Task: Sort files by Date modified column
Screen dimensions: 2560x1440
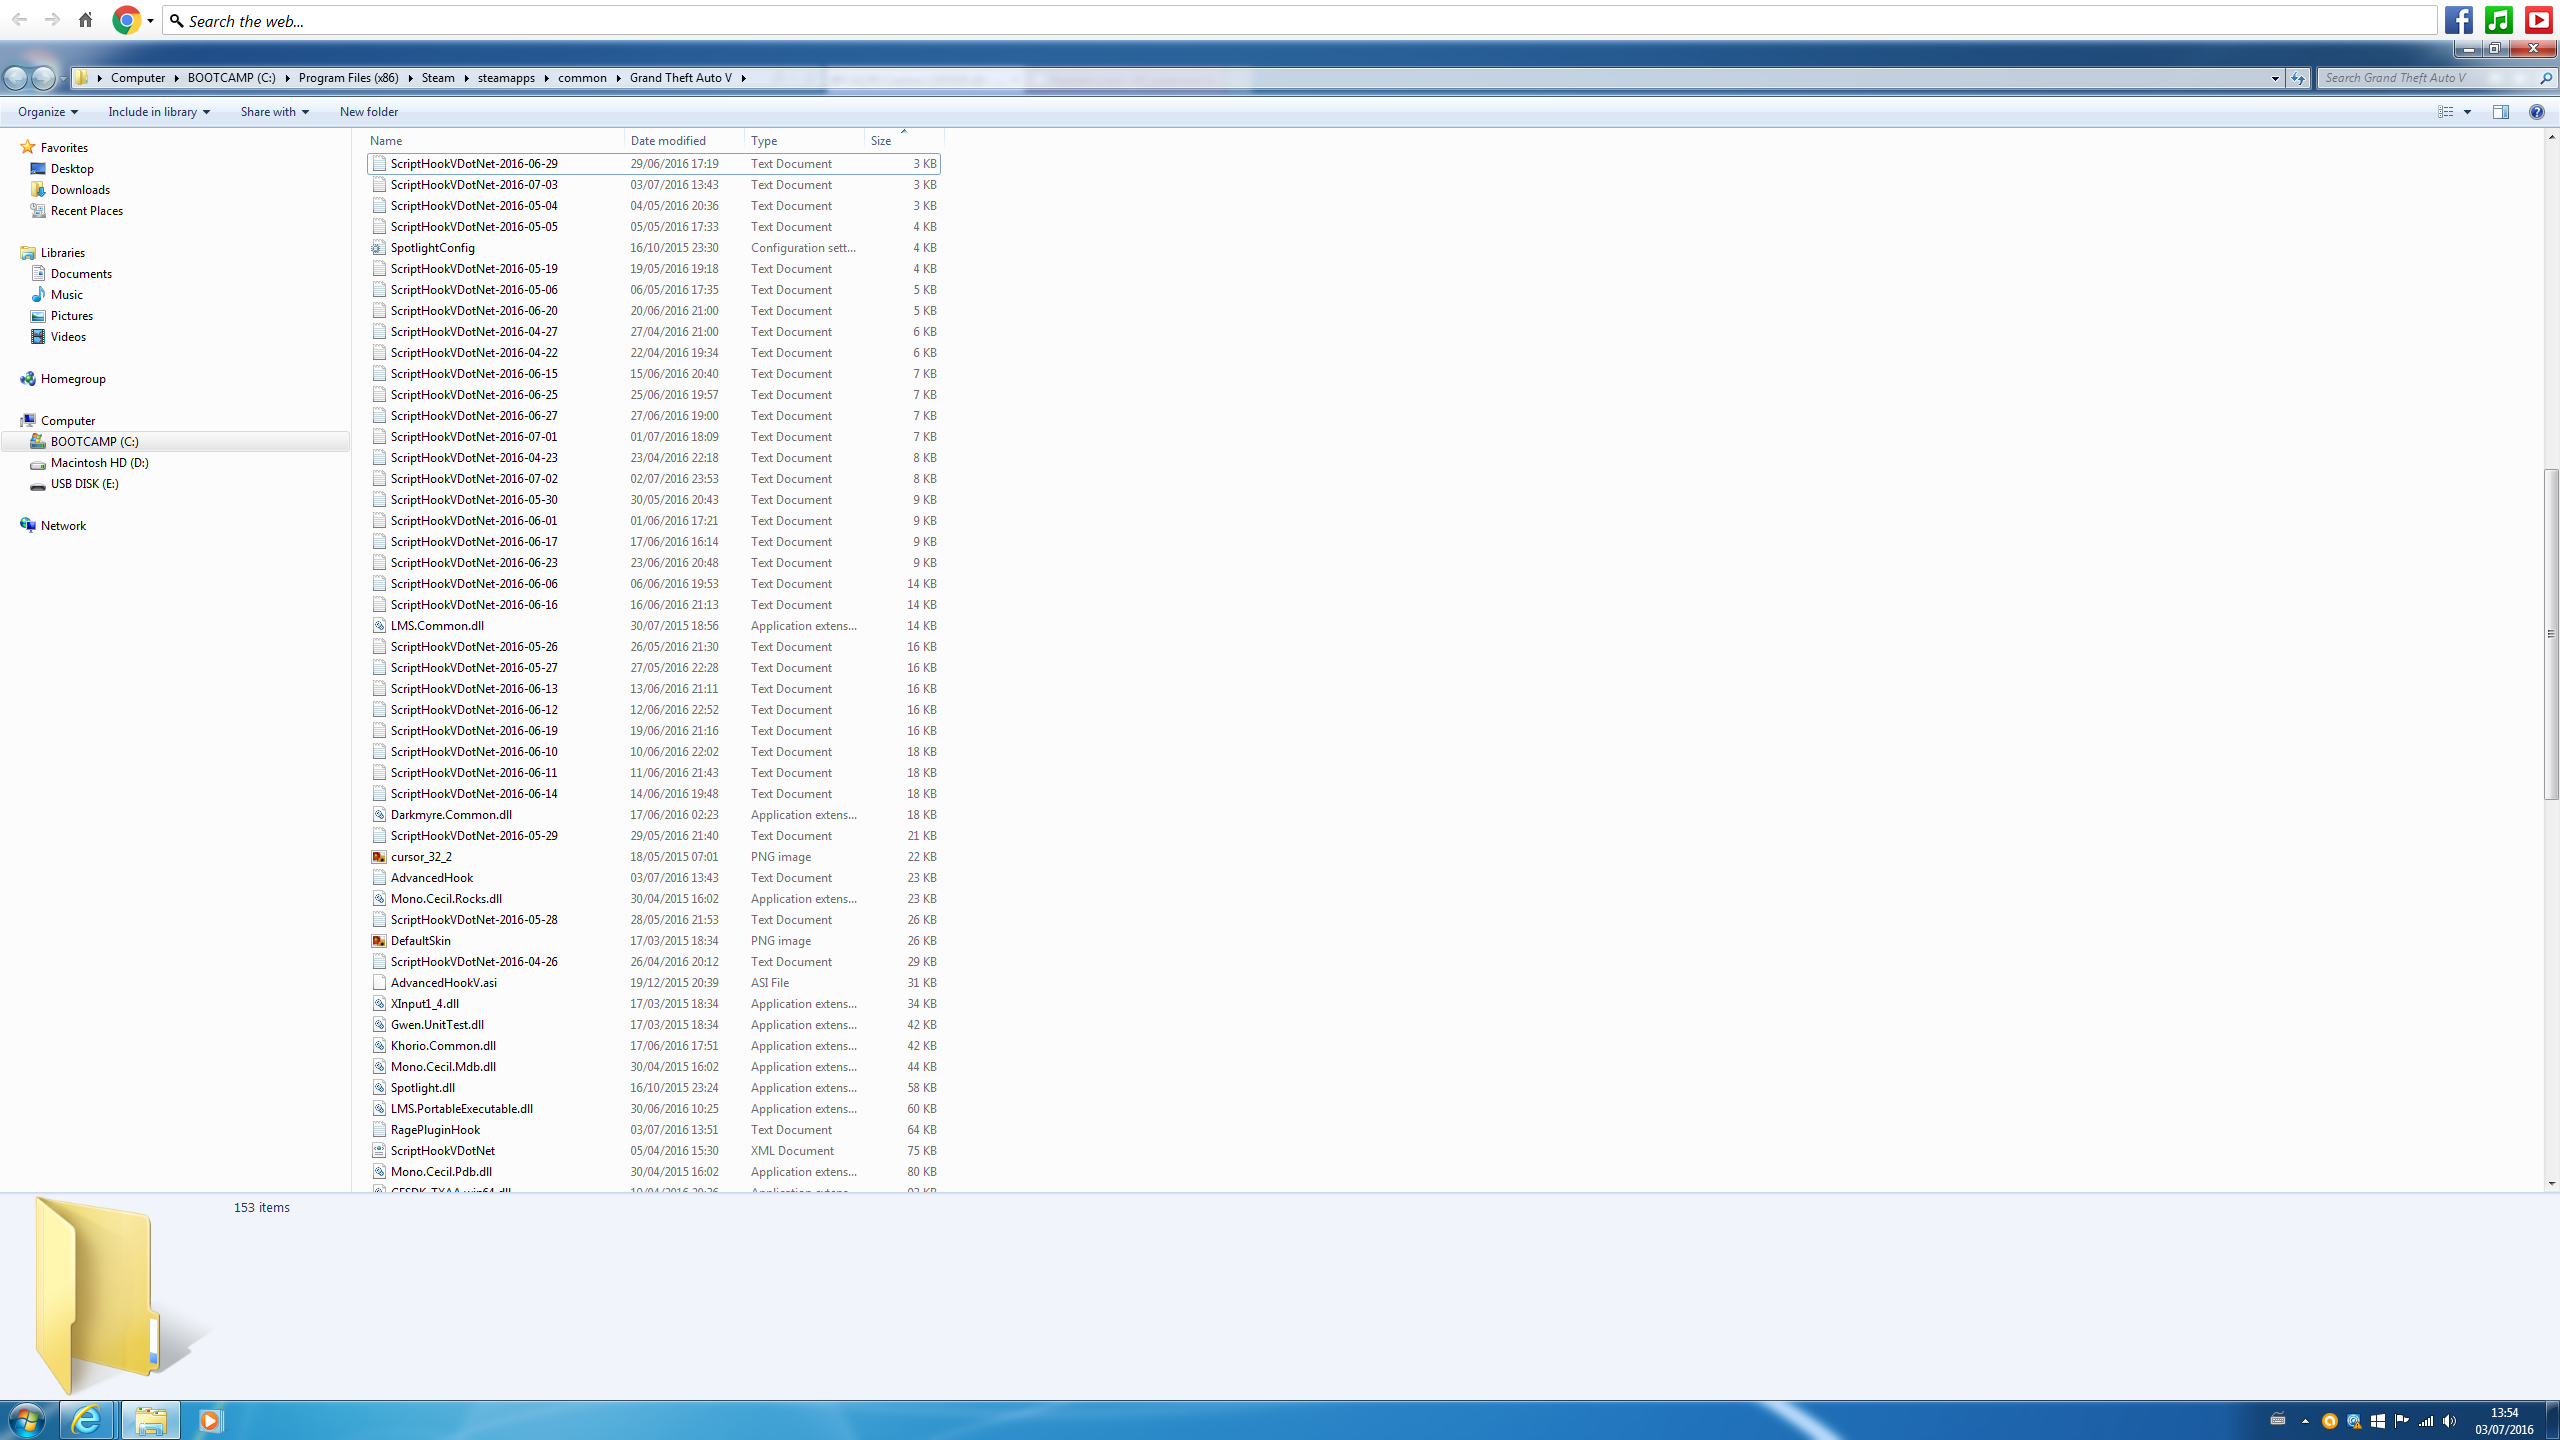Action: coord(668,141)
